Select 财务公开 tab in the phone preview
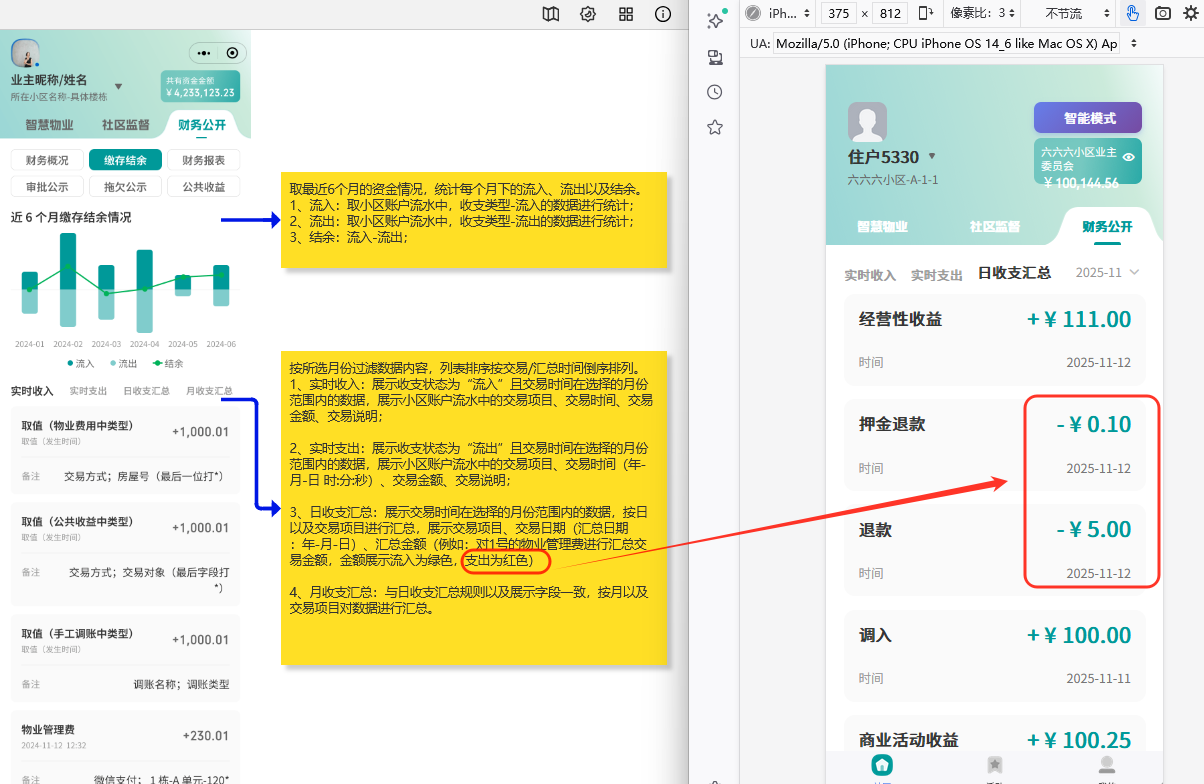1204x784 pixels. click(x=1107, y=227)
